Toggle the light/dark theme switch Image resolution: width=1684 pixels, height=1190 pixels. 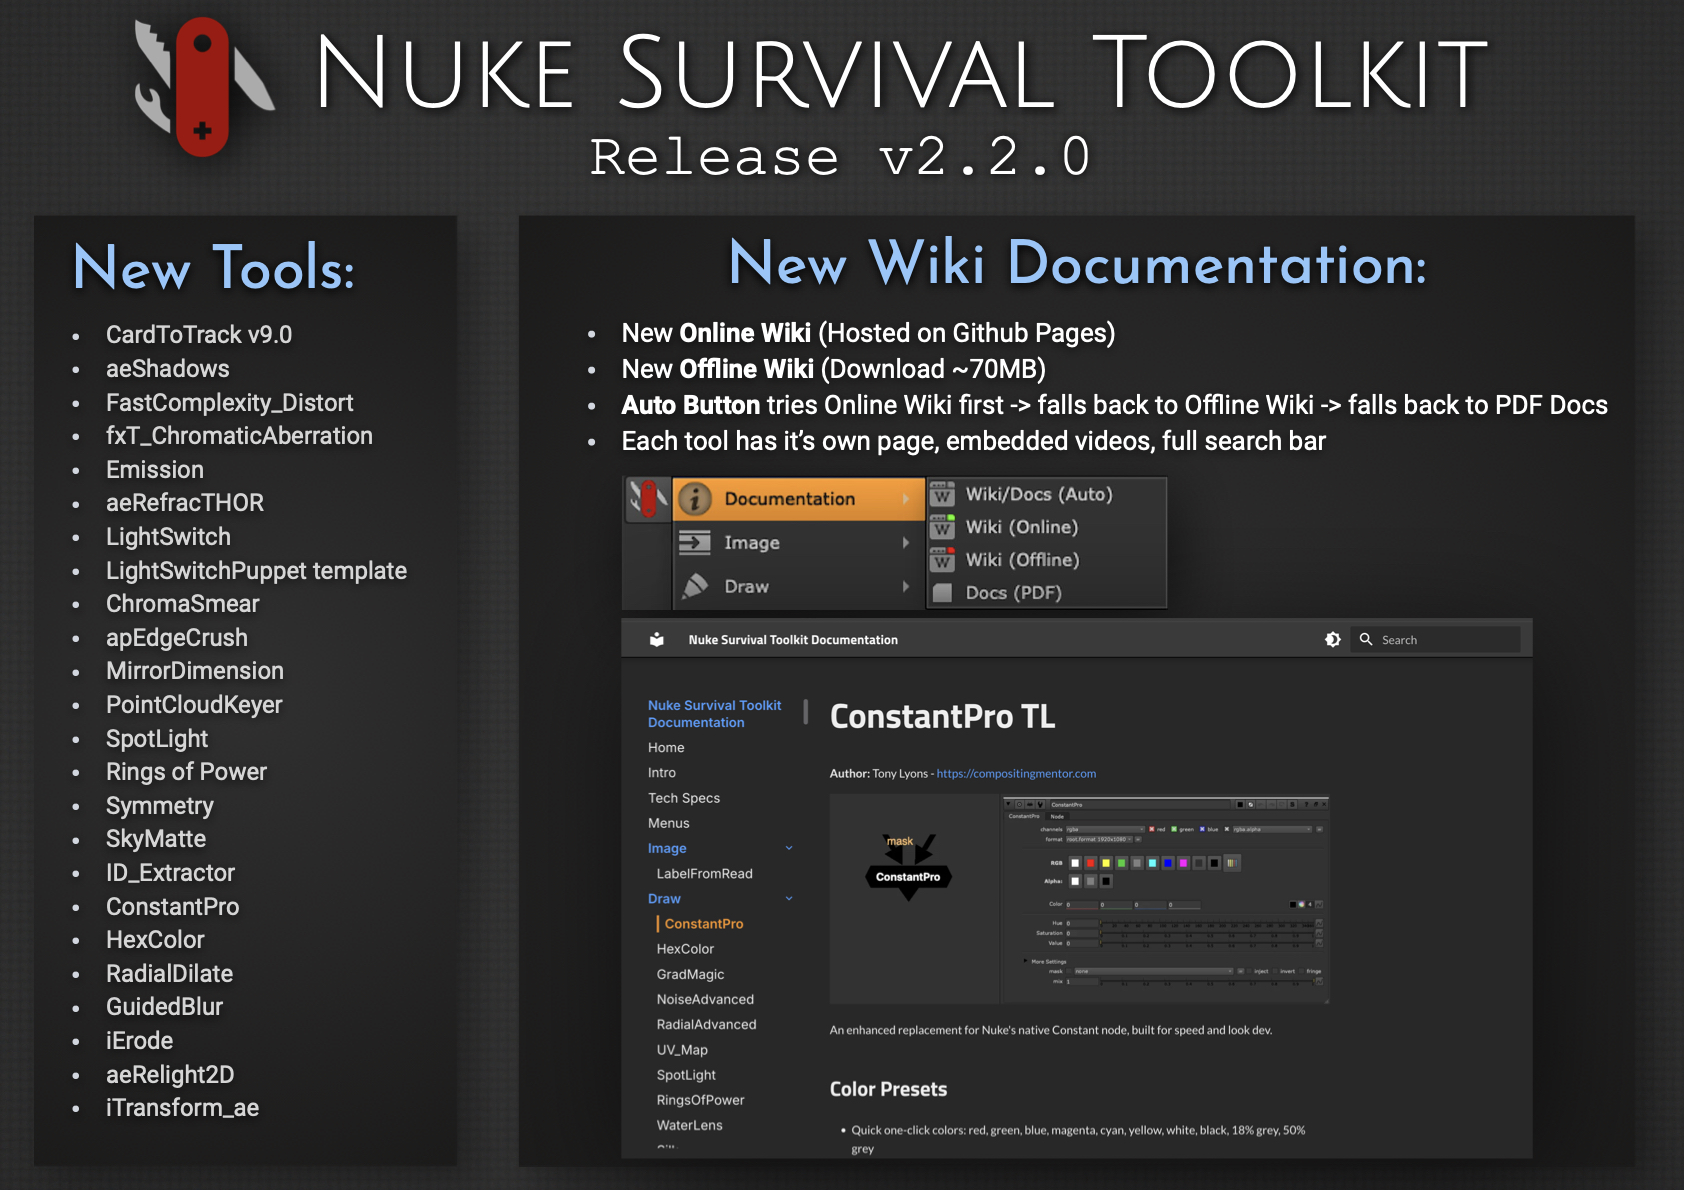coord(1332,640)
